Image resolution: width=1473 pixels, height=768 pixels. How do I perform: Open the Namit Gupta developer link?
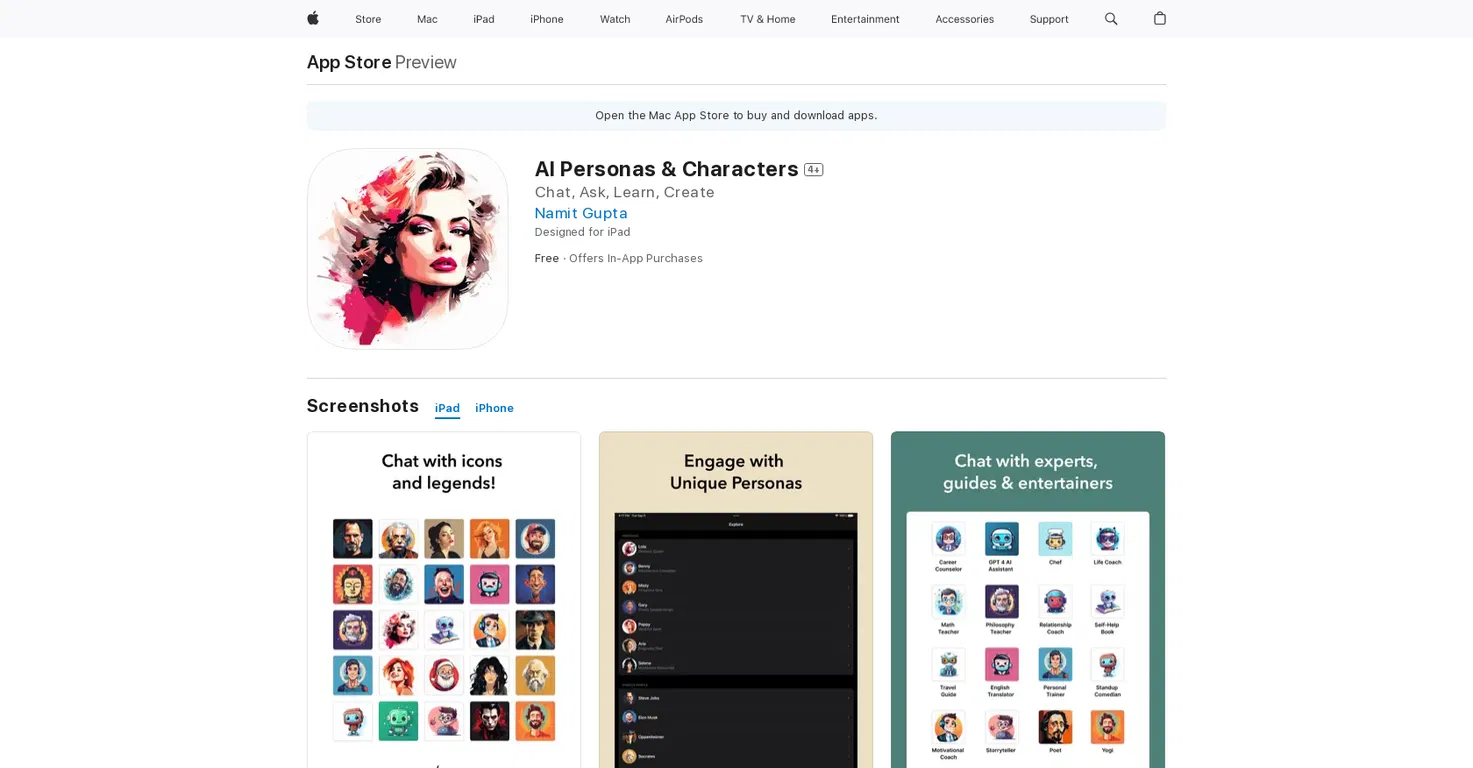(x=581, y=213)
